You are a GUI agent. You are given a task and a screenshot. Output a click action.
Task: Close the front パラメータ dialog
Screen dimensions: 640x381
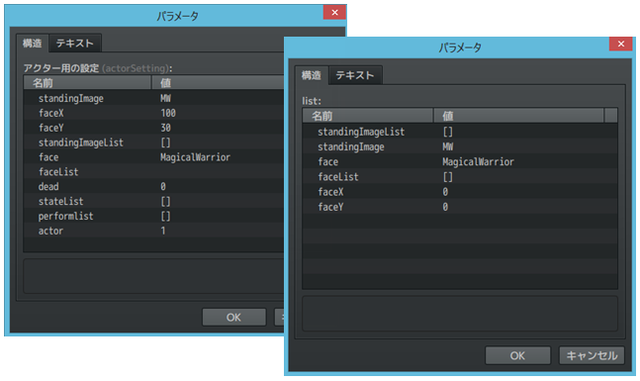pos(621,44)
